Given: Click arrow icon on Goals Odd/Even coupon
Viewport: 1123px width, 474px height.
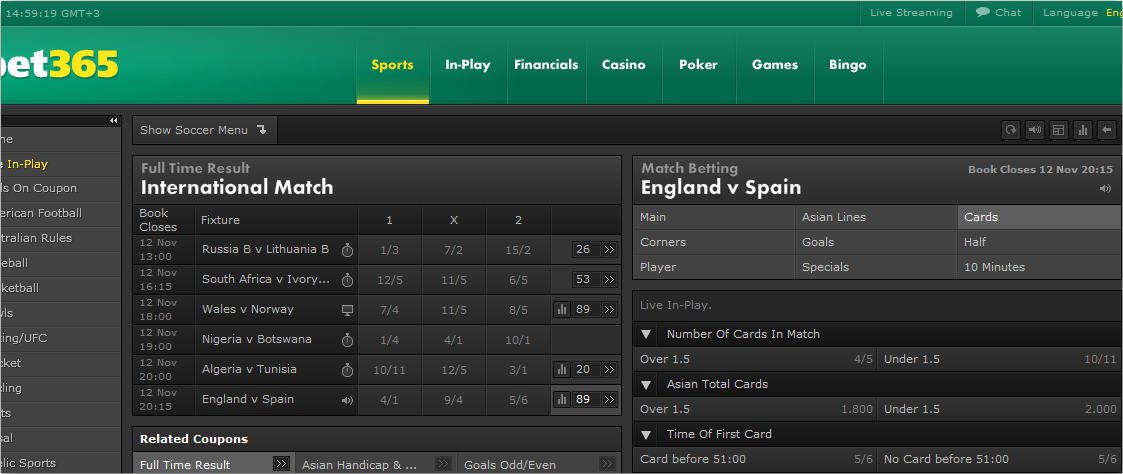Looking at the screenshot, I should 605,464.
